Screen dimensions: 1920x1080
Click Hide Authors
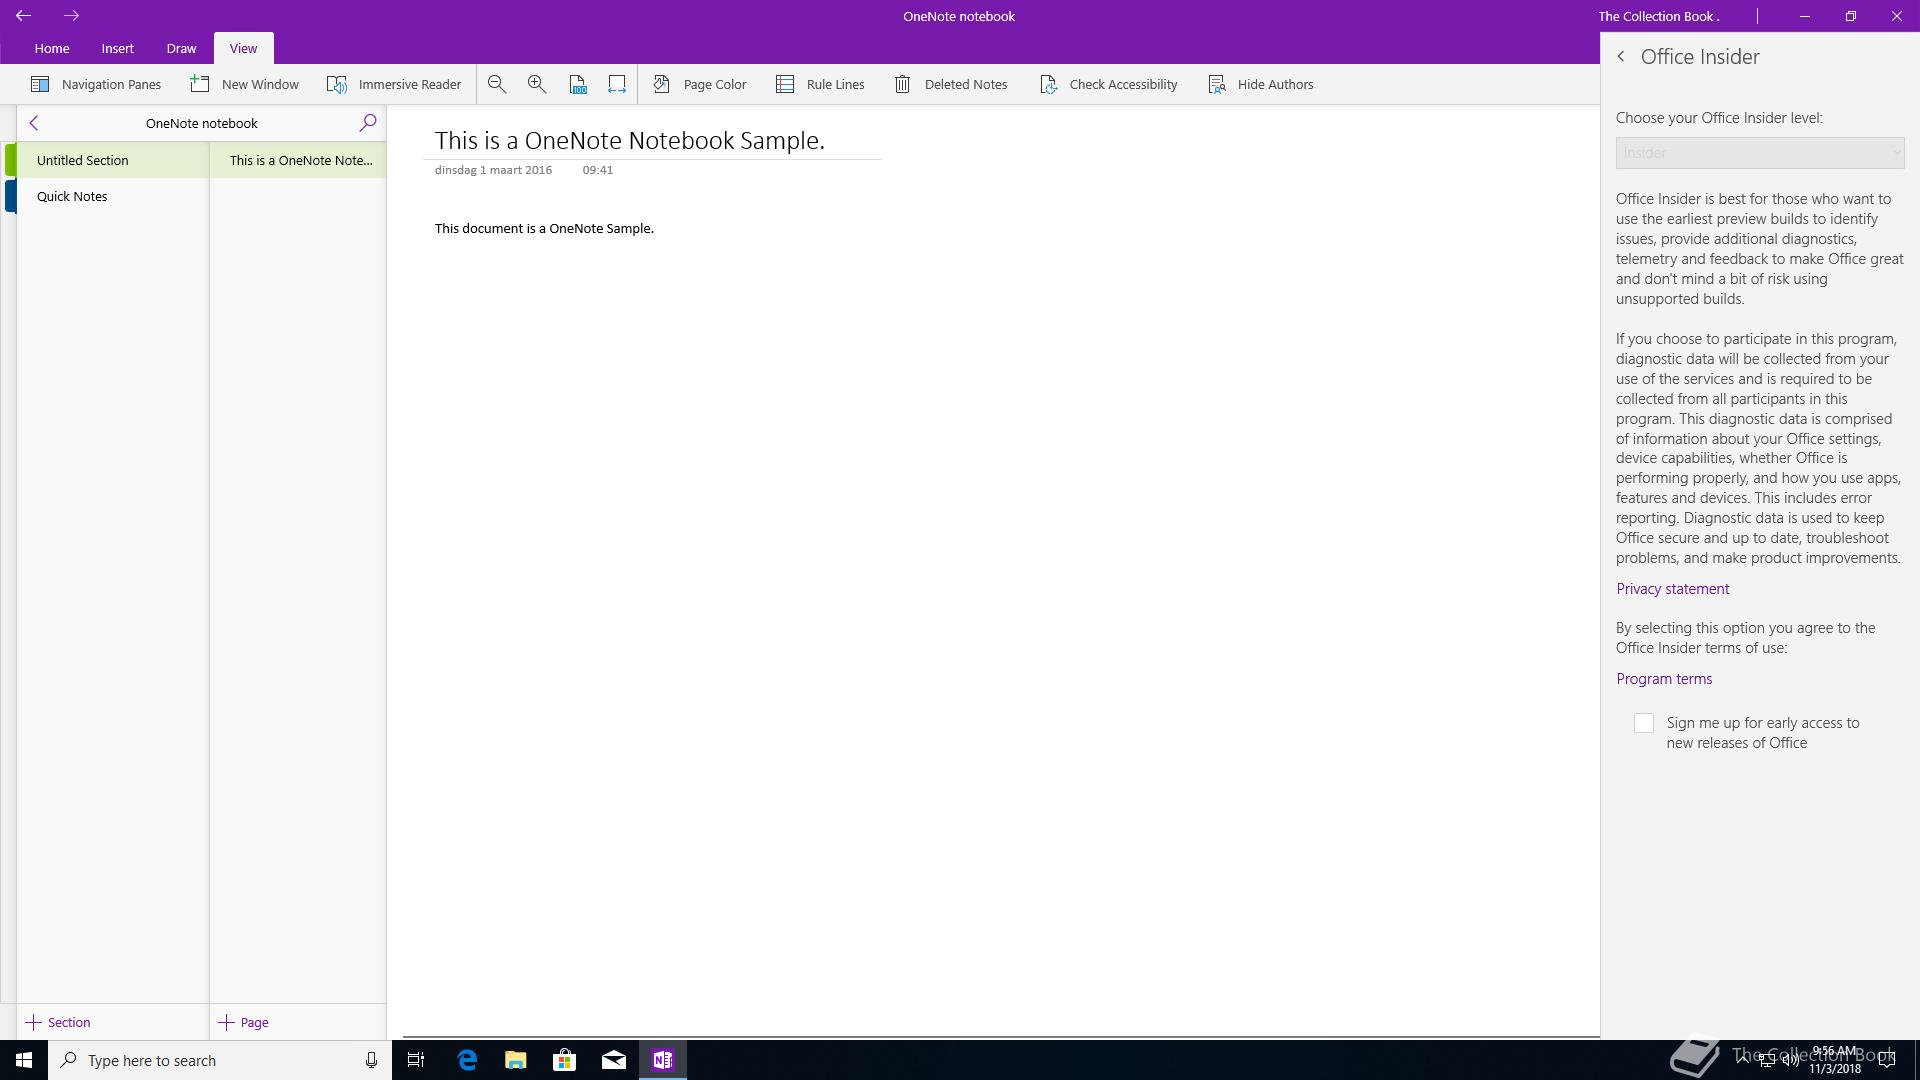1260,84
